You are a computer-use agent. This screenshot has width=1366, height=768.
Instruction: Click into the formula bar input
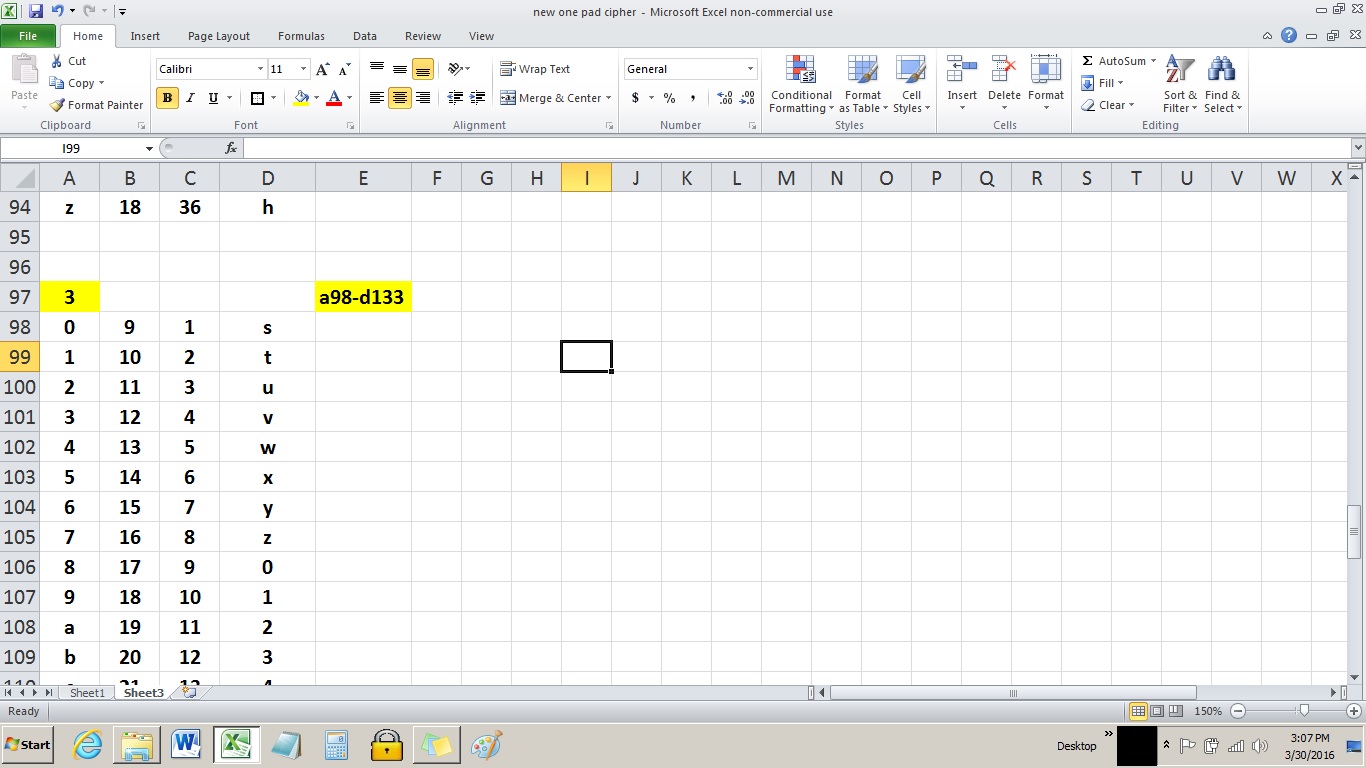coord(795,148)
